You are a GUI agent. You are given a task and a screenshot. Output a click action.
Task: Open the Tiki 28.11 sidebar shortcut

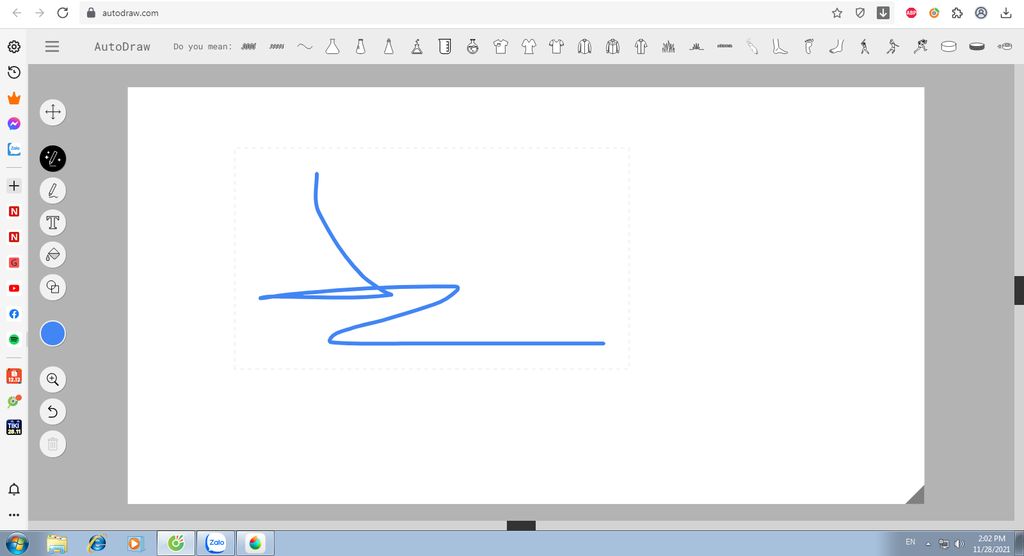click(x=14, y=427)
